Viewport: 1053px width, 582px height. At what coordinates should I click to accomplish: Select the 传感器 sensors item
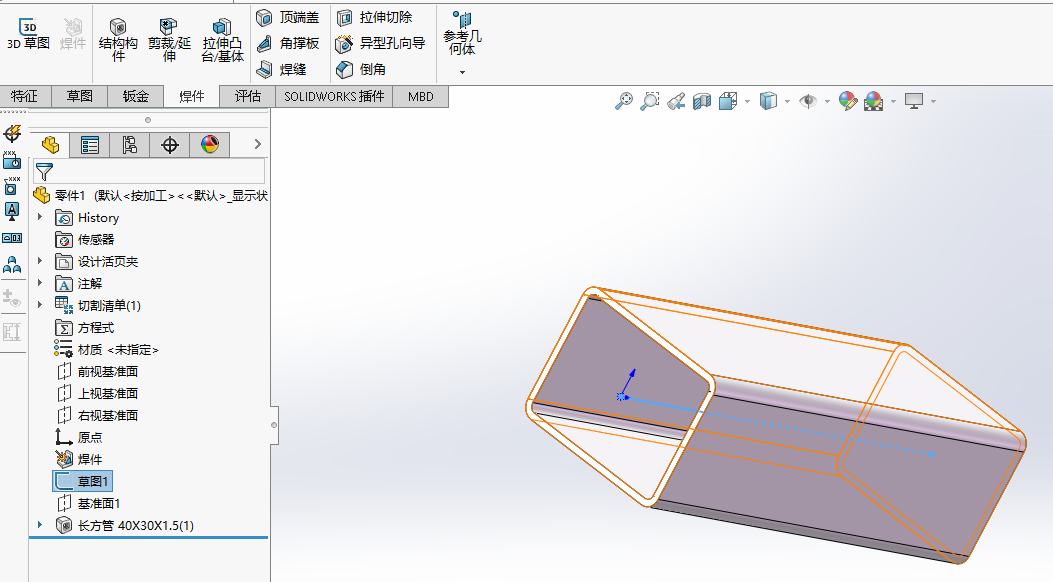[x=85, y=240]
